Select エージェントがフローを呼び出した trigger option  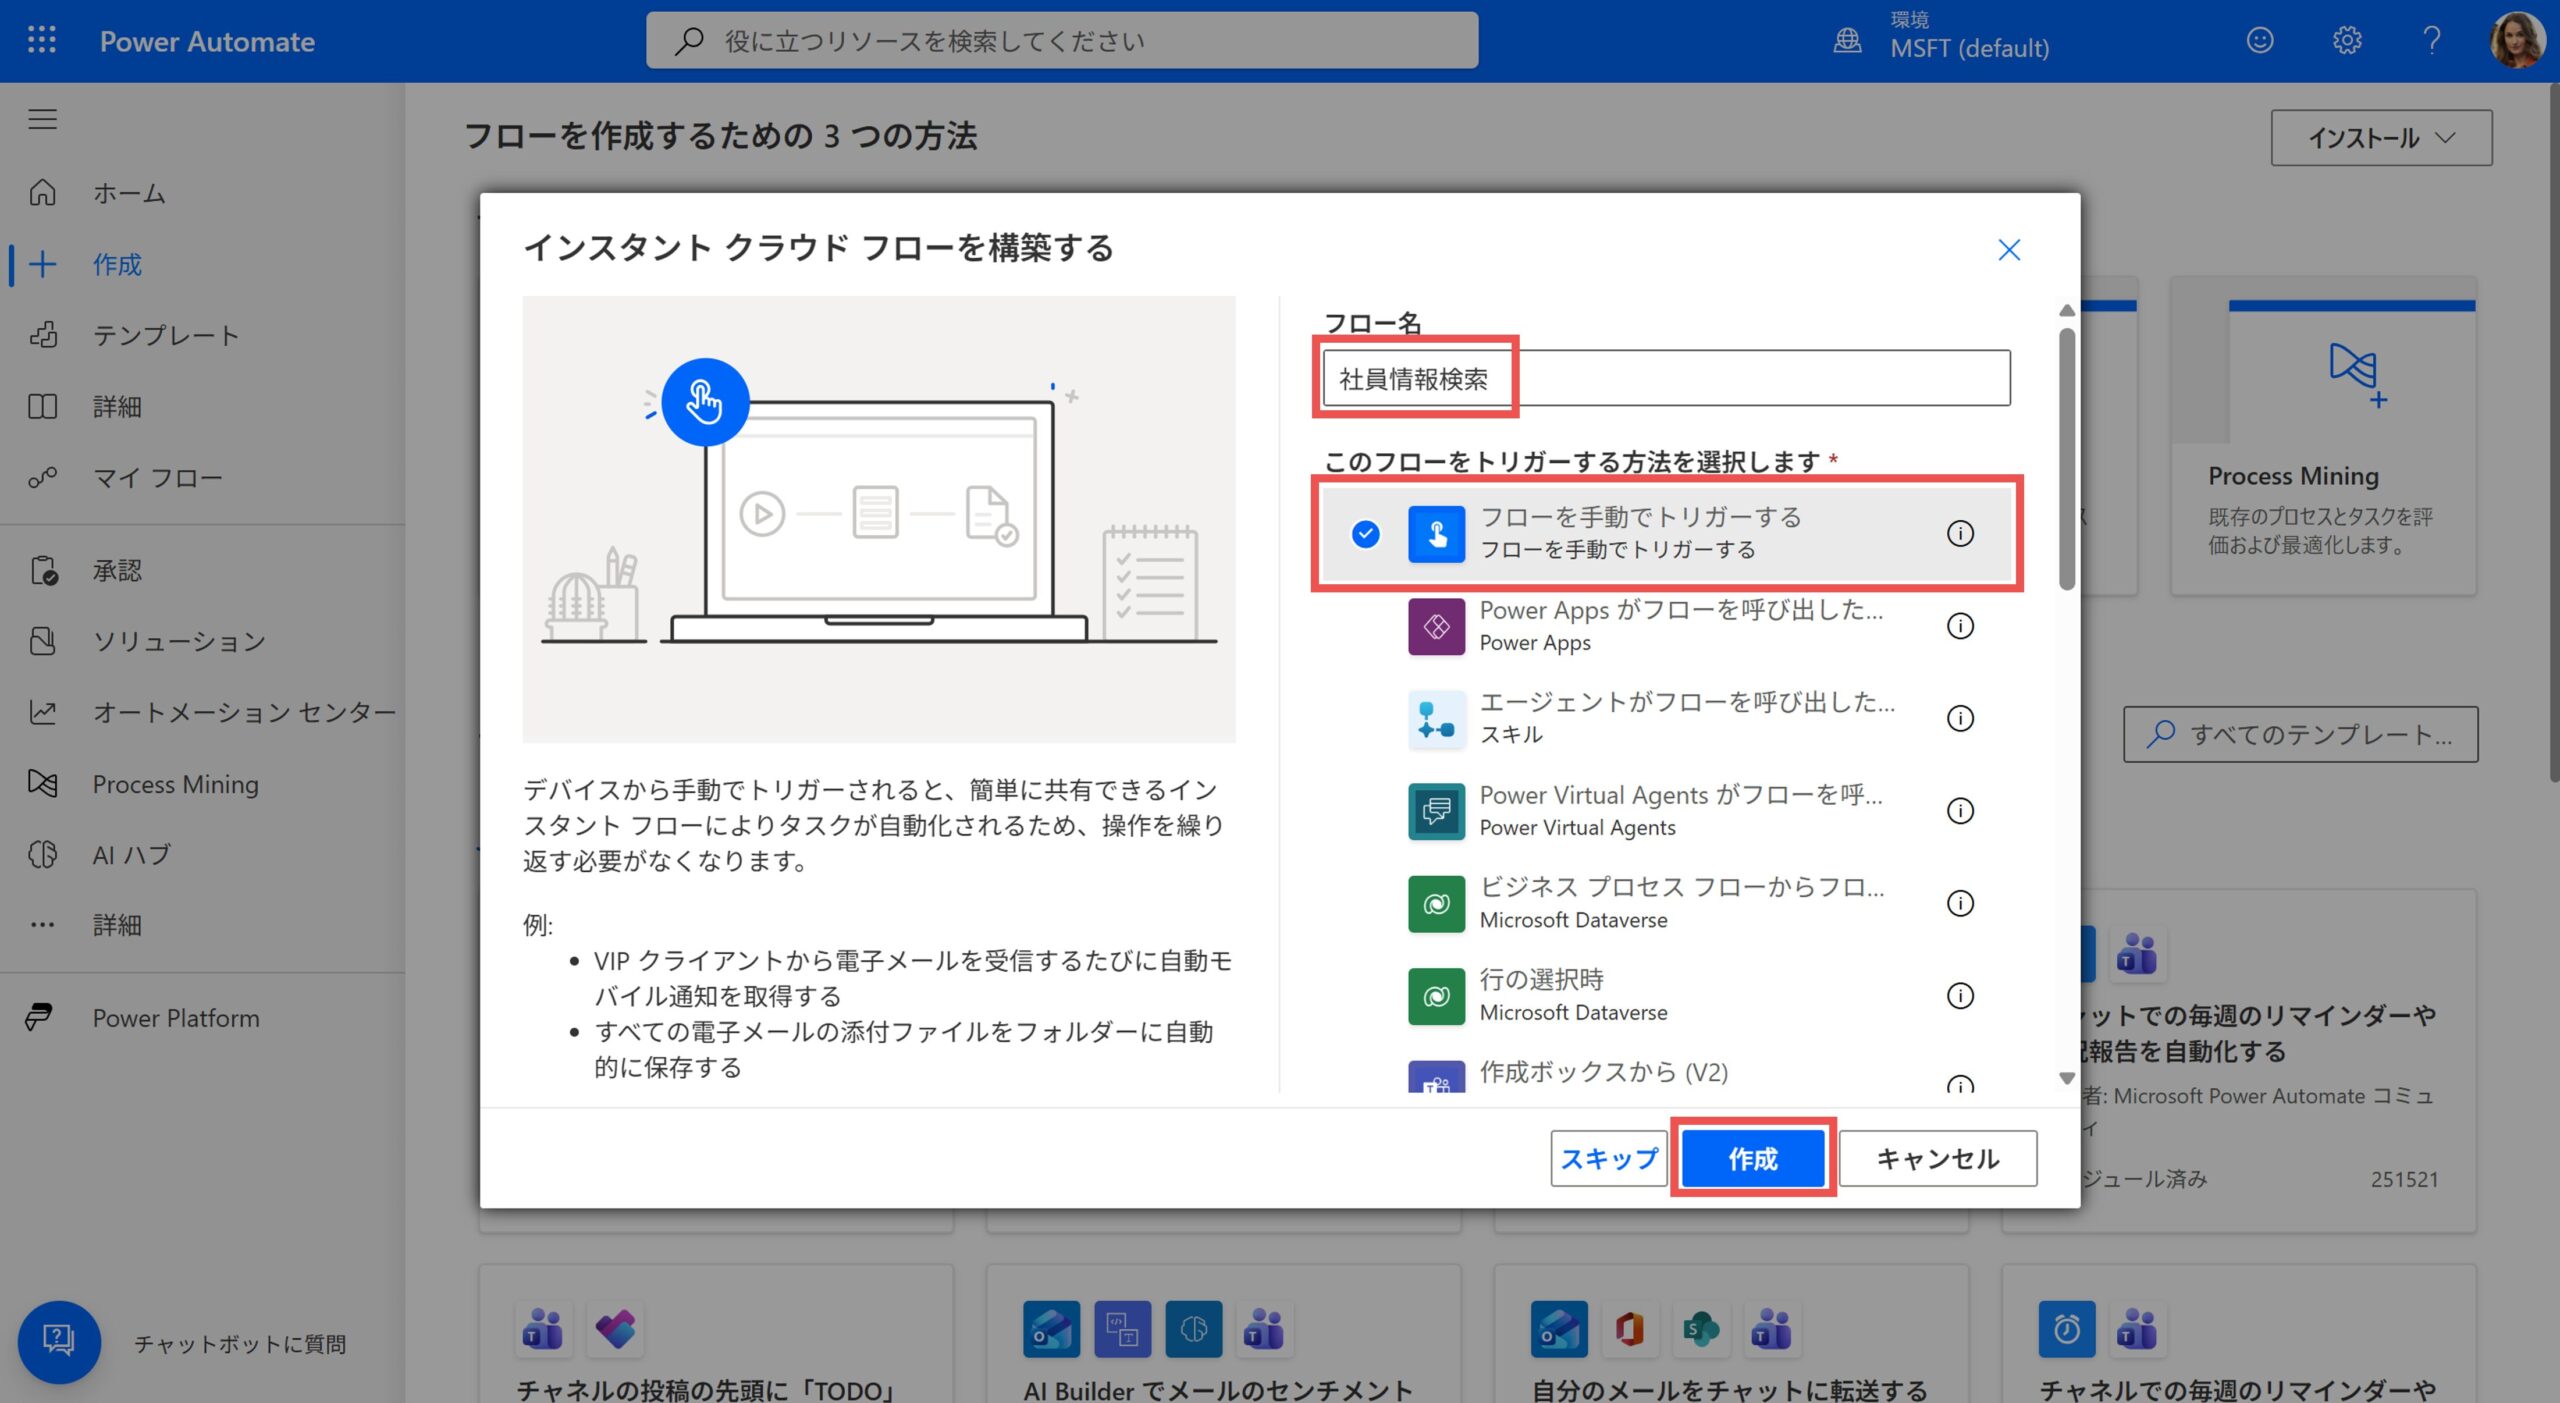tap(1686, 717)
